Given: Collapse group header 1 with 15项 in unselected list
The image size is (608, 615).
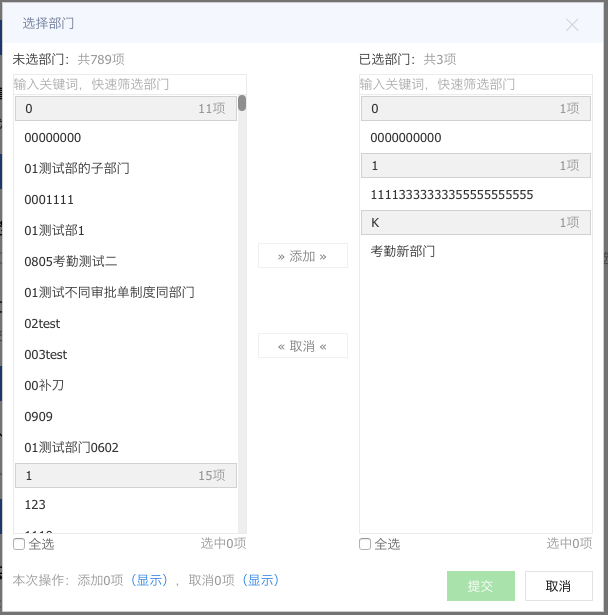Looking at the screenshot, I should tap(125, 475).
